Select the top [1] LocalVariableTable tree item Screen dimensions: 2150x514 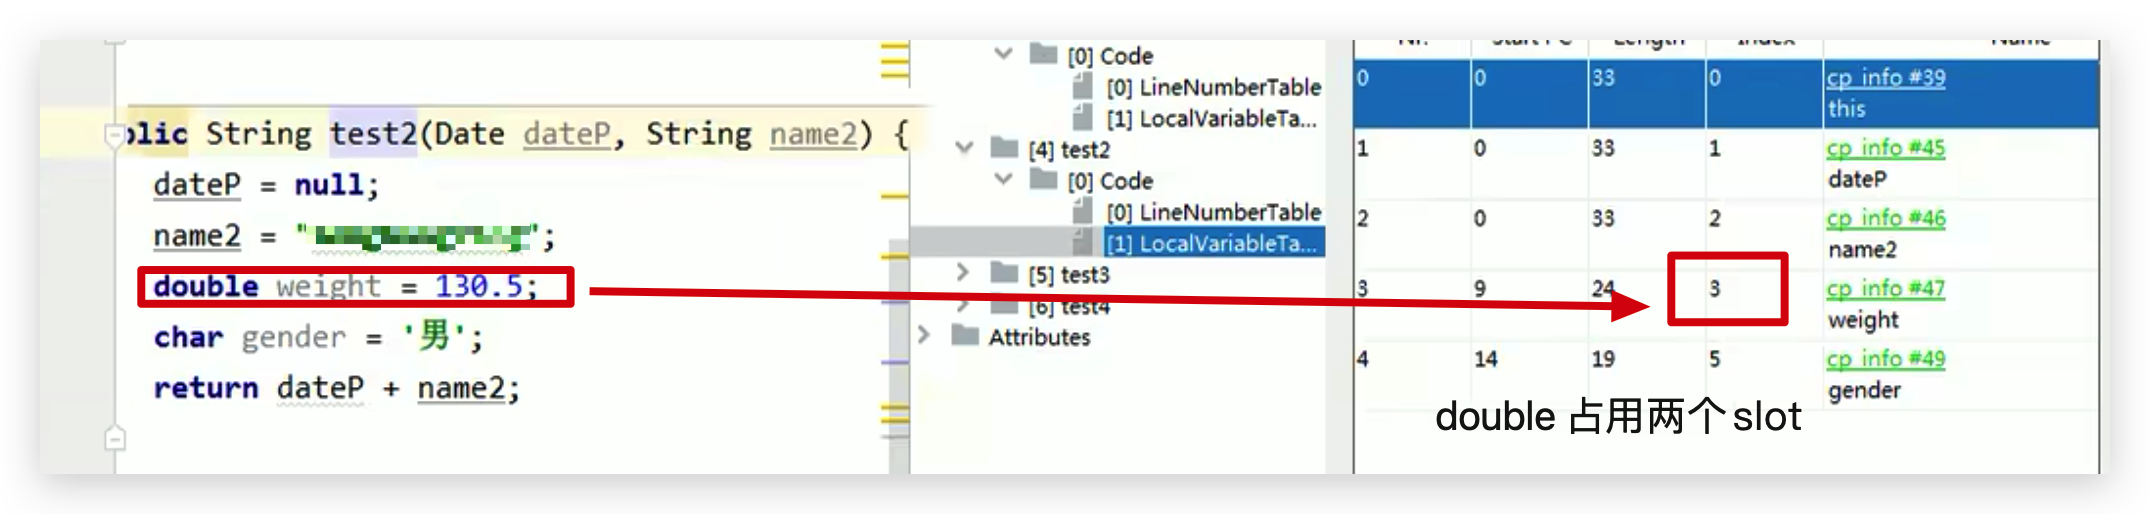[x=1211, y=118]
